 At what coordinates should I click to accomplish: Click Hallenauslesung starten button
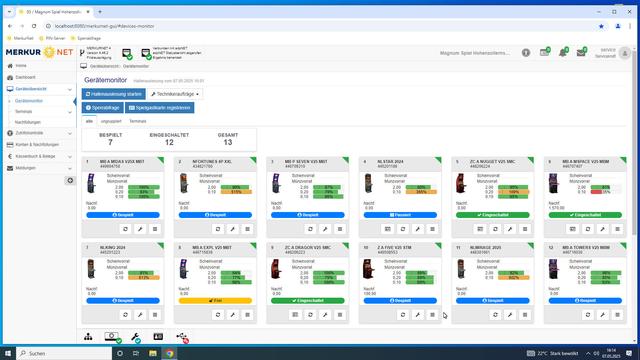pyautogui.click(x=113, y=94)
